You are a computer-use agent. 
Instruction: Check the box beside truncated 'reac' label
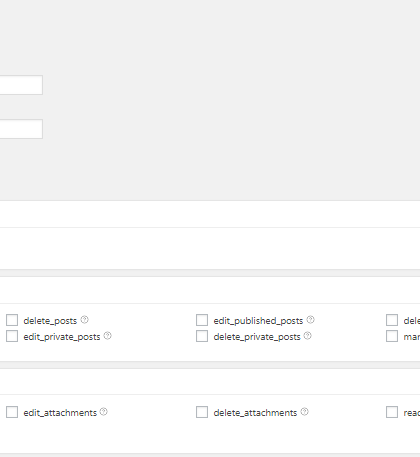[x=392, y=412]
